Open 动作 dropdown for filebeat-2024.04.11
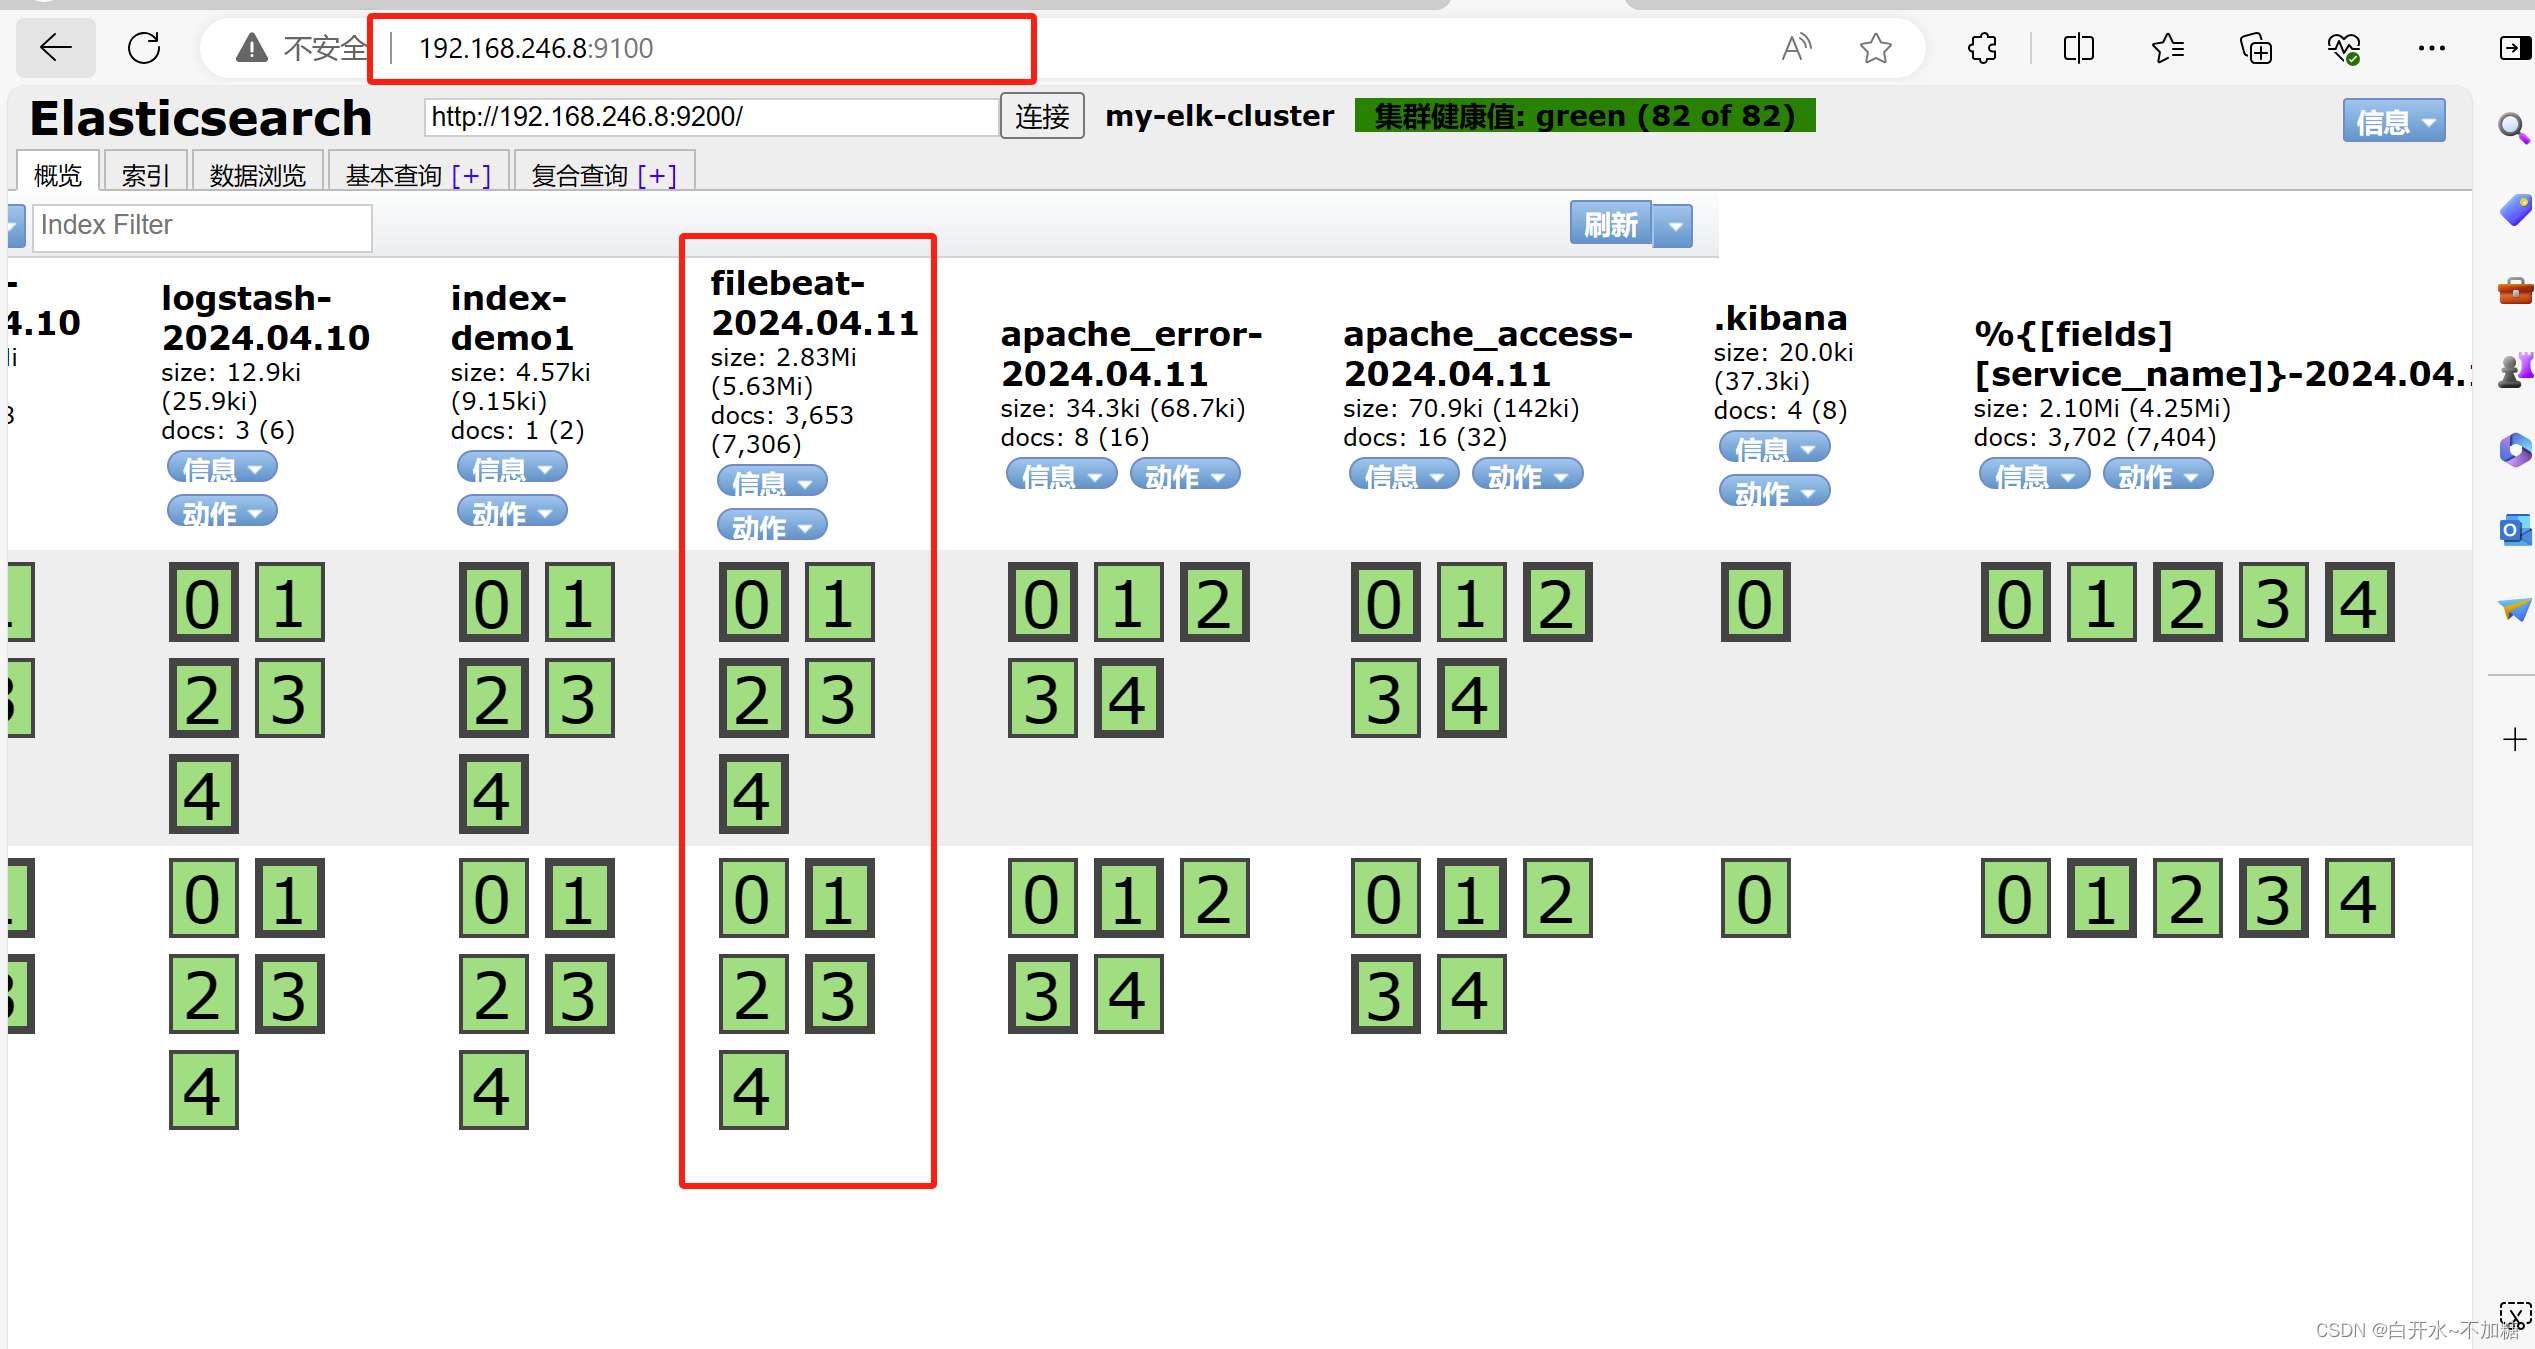This screenshot has height=1349, width=2535. tap(772, 526)
